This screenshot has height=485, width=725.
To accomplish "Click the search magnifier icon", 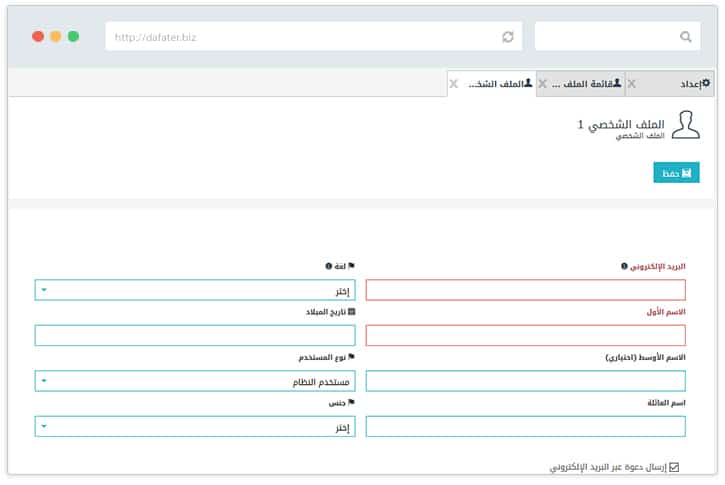I will pos(685,37).
